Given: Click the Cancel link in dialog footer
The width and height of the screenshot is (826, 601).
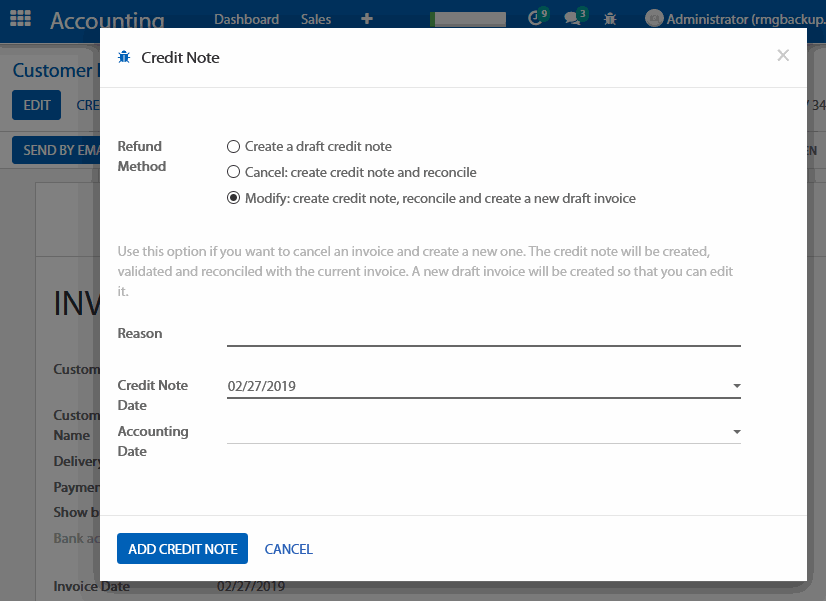Looking at the screenshot, I should pos(288,549).
